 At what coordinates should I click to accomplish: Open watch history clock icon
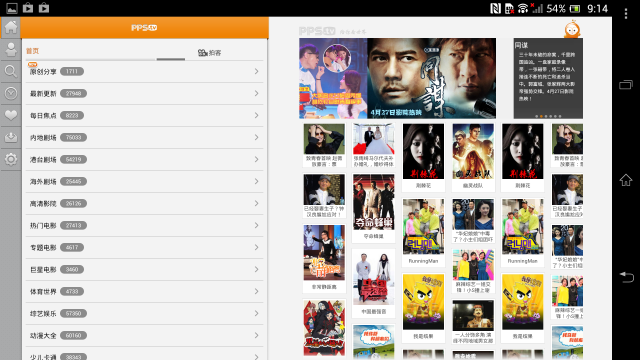click(11, 93)
